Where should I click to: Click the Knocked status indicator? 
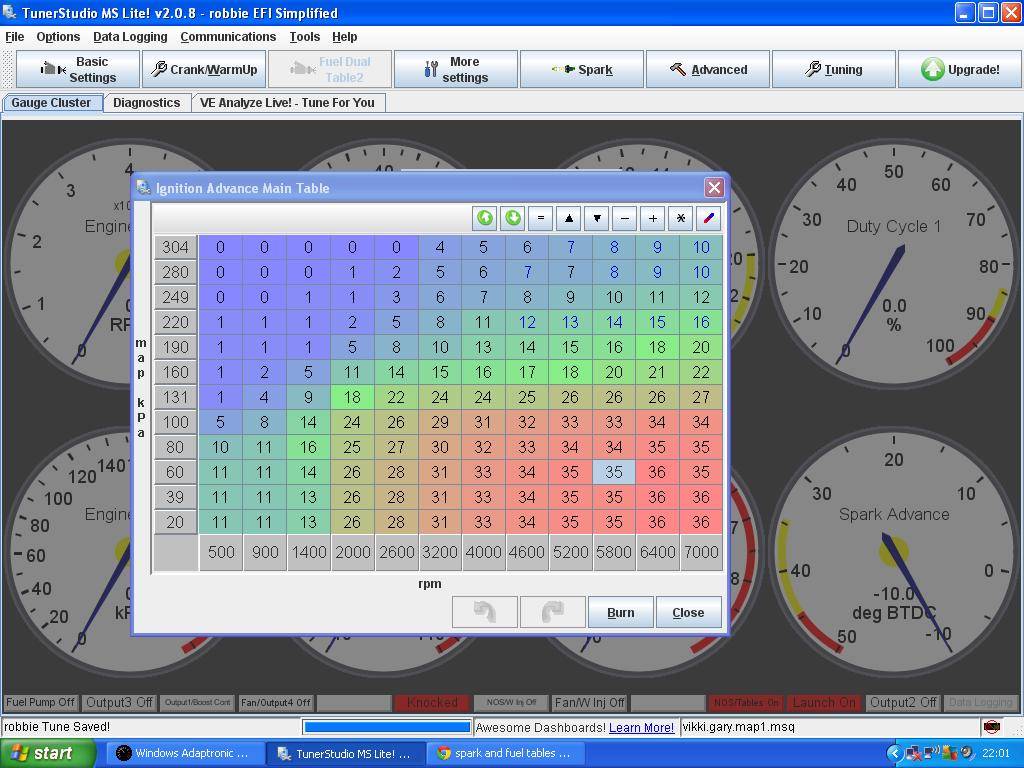pyautogui.click(x=432, y=702)
